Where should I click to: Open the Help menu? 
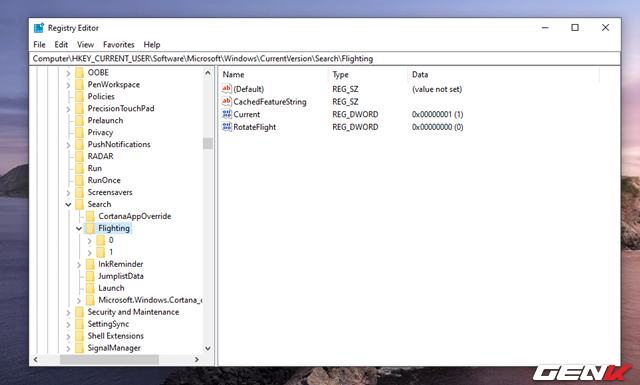pyautogui.click(x=152, y=45)
